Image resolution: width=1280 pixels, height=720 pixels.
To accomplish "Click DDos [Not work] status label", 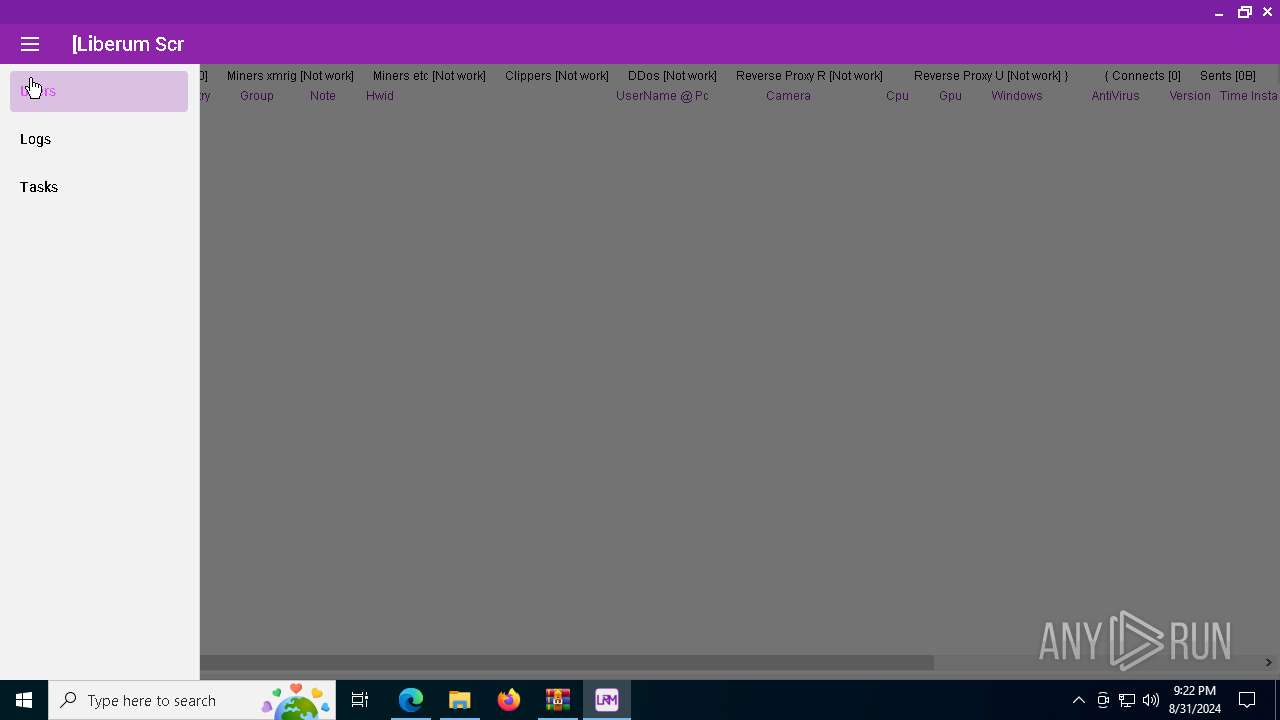I will (x=672, y=76).
